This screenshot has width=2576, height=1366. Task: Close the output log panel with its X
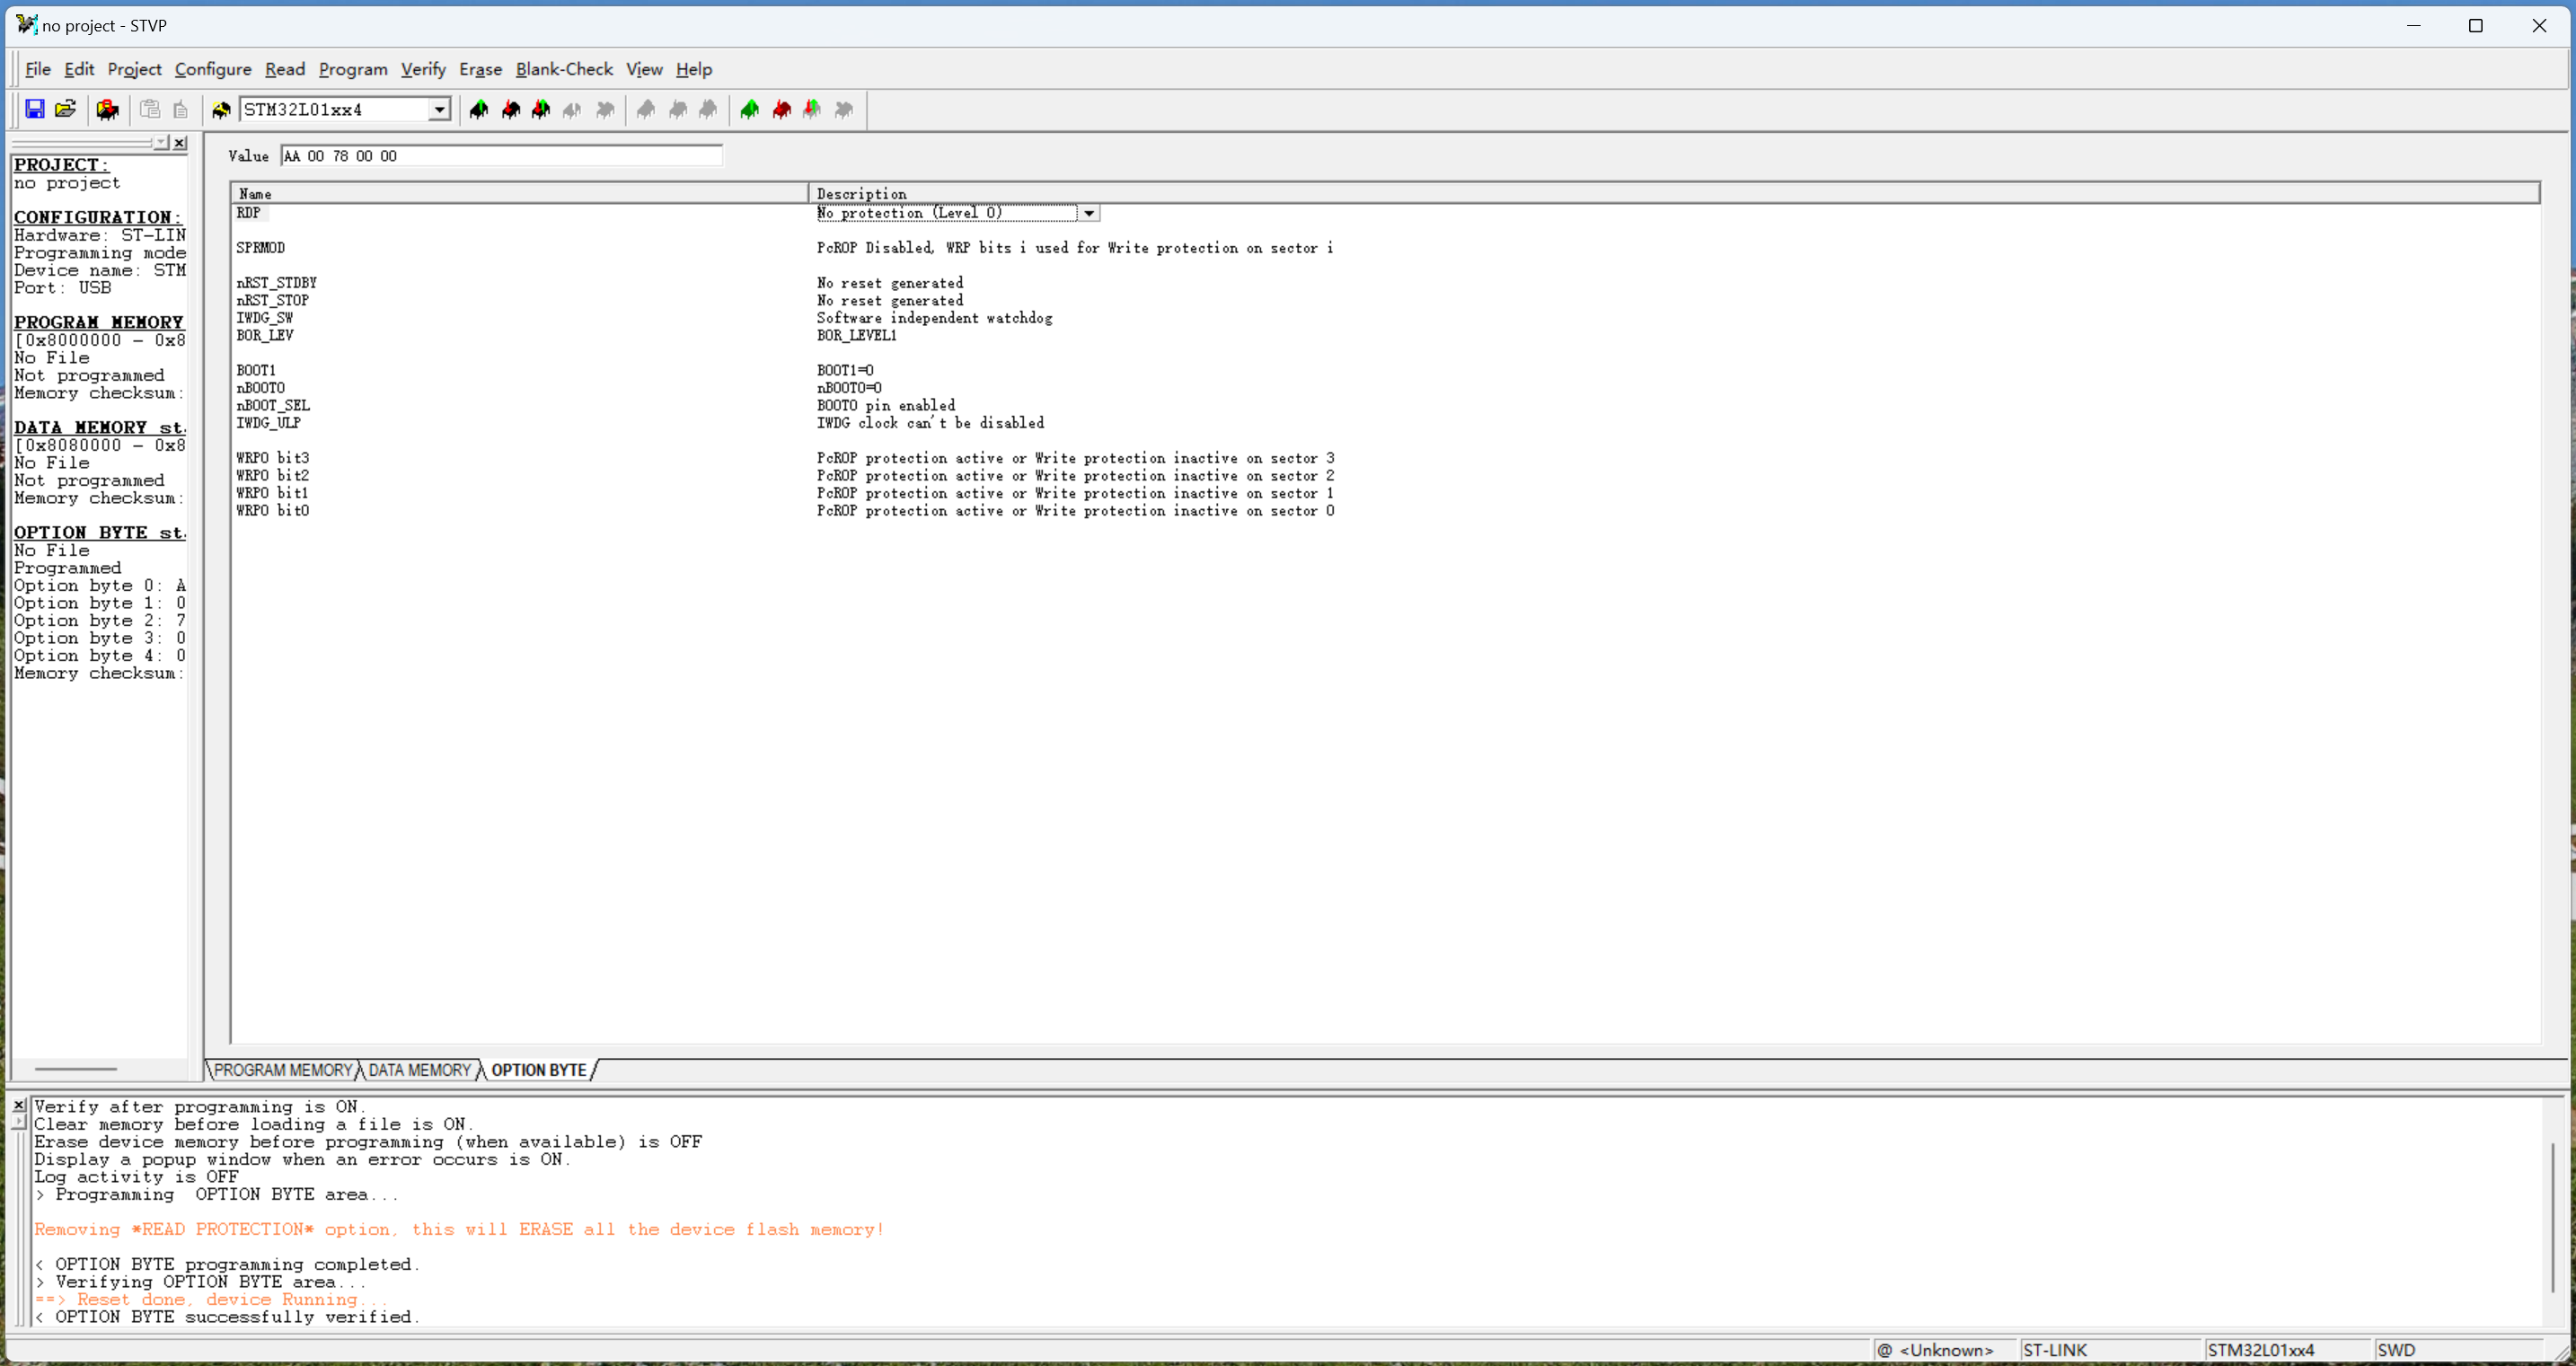click(18, 1104)
